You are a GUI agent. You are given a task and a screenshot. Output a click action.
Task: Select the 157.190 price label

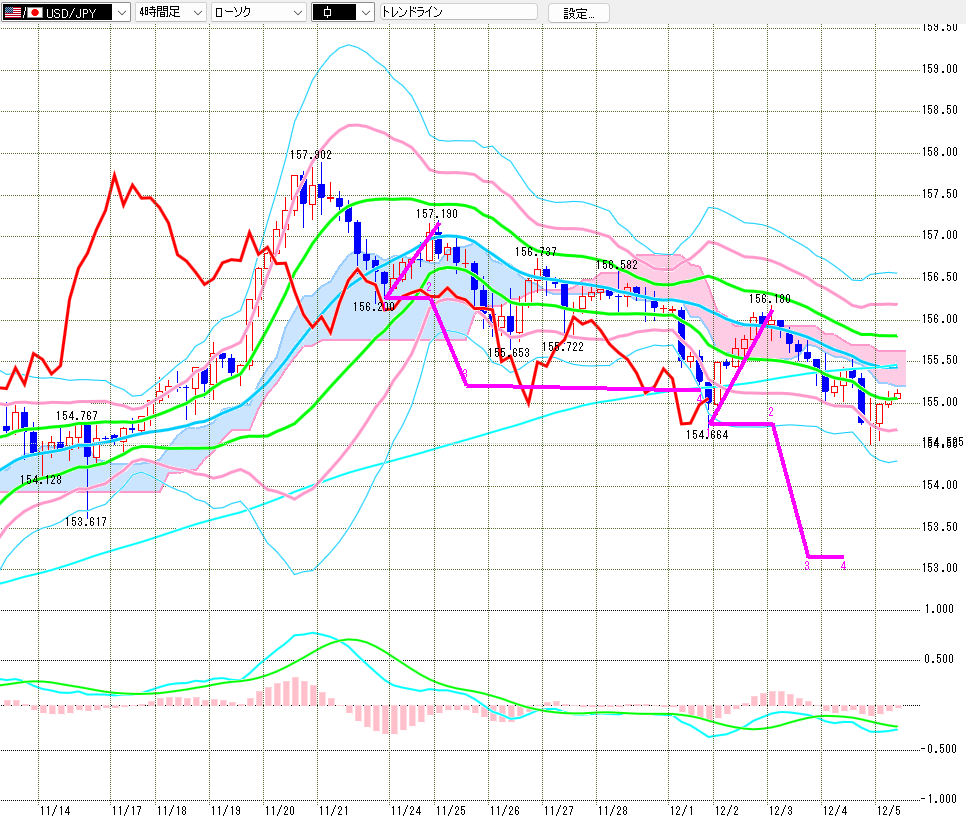437,214
